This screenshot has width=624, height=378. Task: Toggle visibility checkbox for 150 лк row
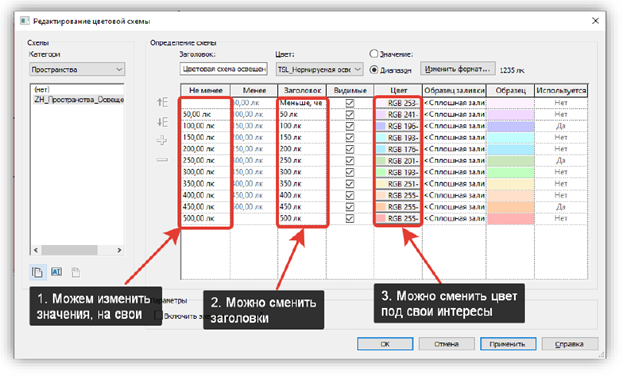click(350, 138)
